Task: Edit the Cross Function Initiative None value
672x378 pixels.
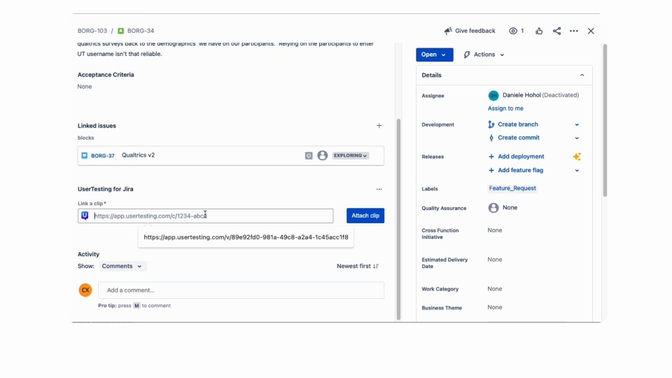Action: (495, 230)
